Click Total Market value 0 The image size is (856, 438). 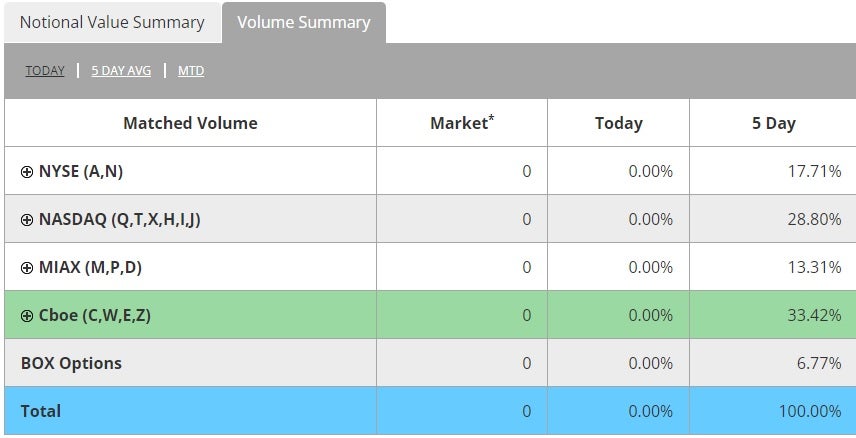point(526,411)
